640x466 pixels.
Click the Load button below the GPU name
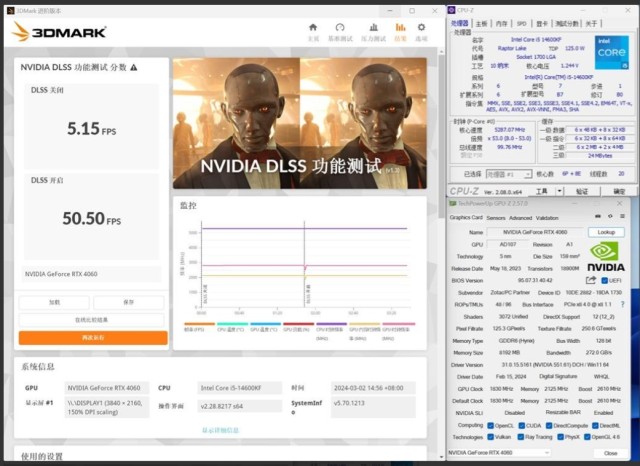pyautogui.click(x=54, y=302)
